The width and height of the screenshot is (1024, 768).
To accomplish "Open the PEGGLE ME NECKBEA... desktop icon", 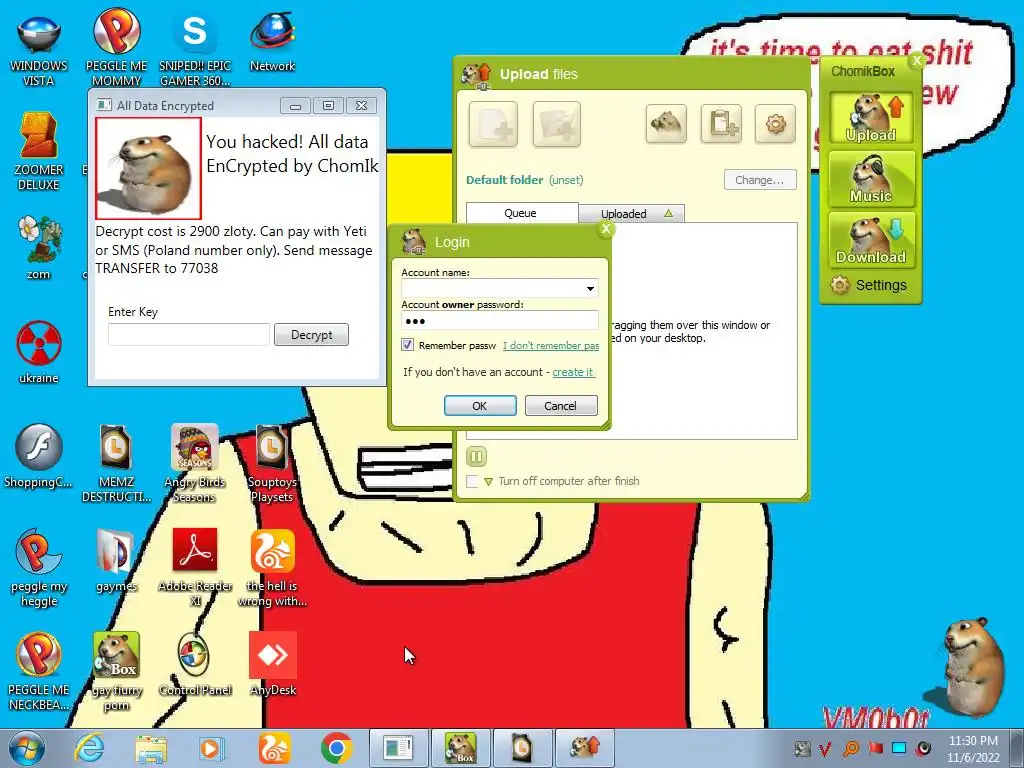I will click(x=39, y=671).
